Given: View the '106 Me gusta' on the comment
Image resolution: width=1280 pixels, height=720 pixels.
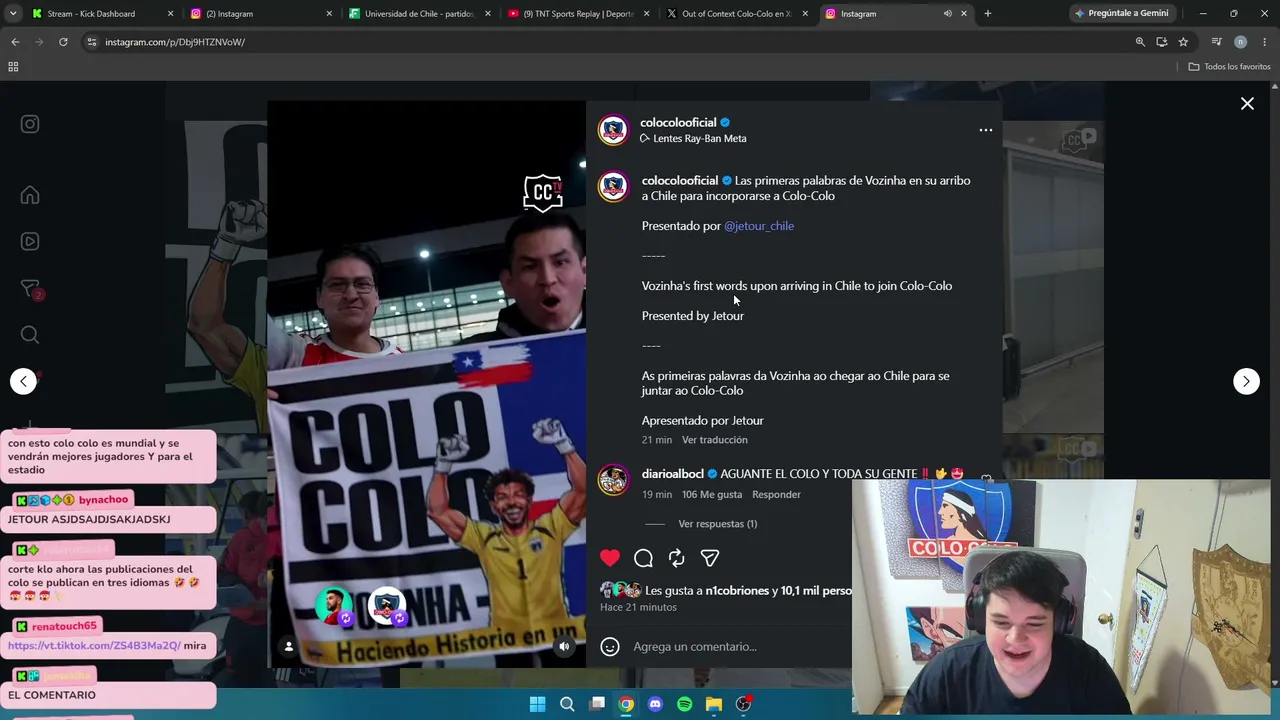Looking at the screenshot, I should tap(712, 495).
